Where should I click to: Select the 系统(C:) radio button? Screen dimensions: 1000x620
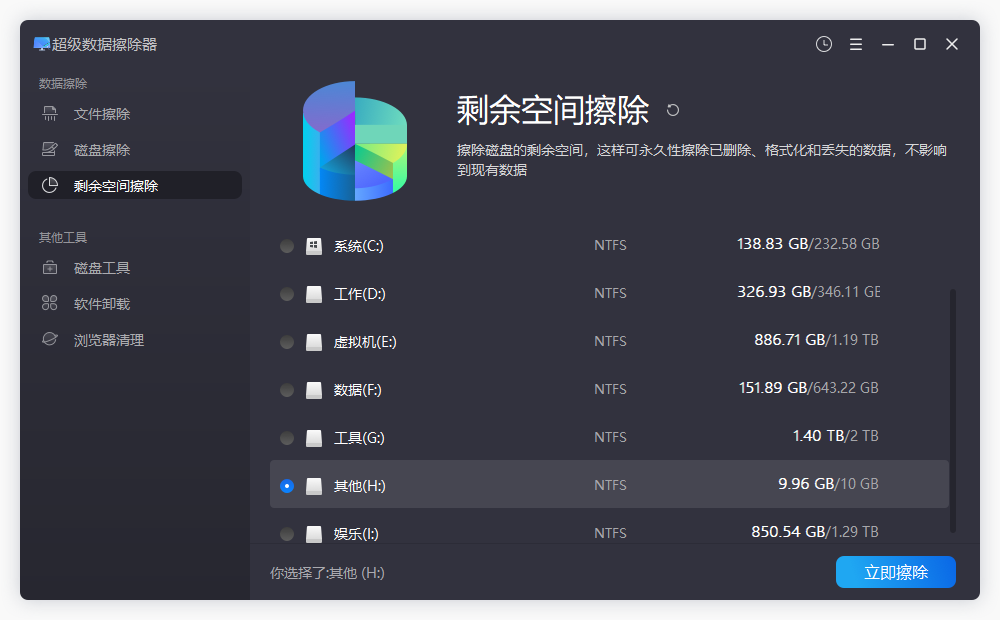pyautogui.click(x=287, y=246)
